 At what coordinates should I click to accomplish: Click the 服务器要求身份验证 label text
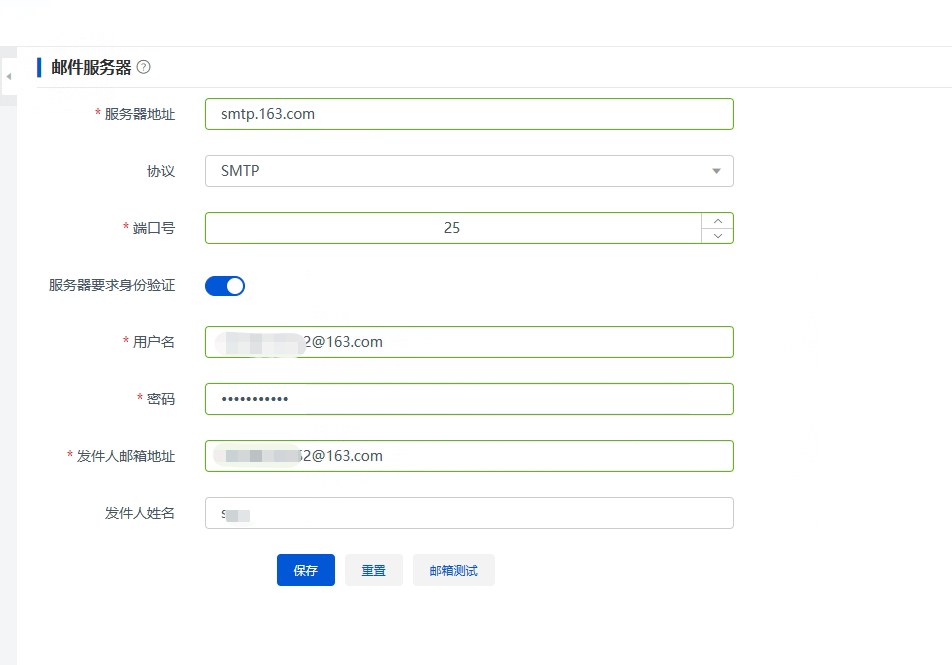112,285
